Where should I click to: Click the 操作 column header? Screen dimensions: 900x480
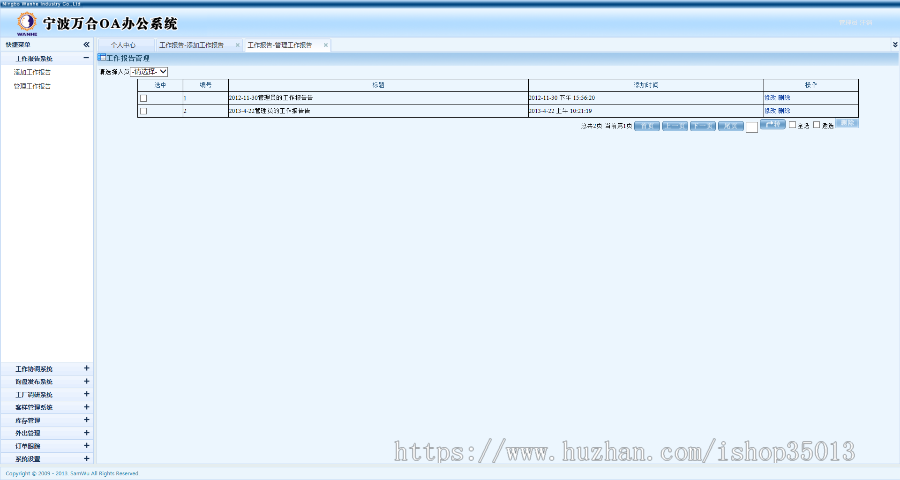pos(810,85)
